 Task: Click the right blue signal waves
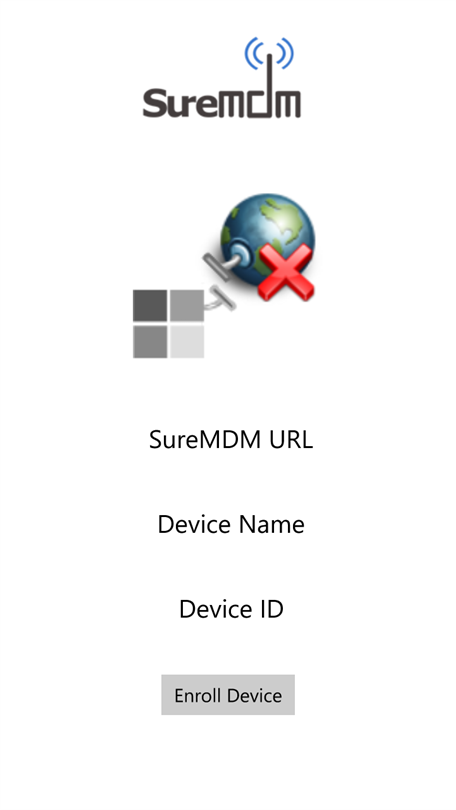pyautogui.click(x=286, y=53)
